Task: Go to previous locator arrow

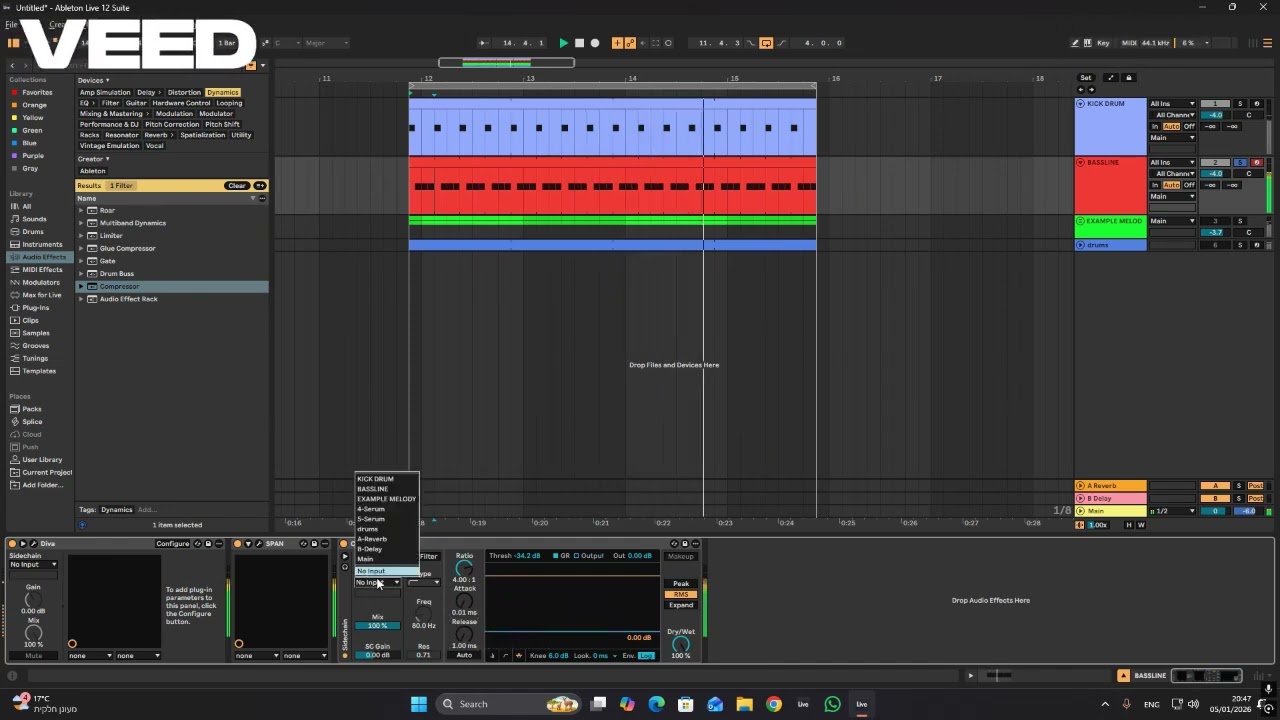Action: tap(1081, 90)
